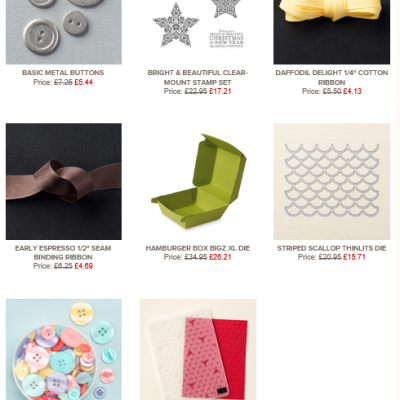Click the £4.13 sale price for cotton ribbon
Viewport: 400px width, 400px height.
pyautogui.click(x=352, y=91)
